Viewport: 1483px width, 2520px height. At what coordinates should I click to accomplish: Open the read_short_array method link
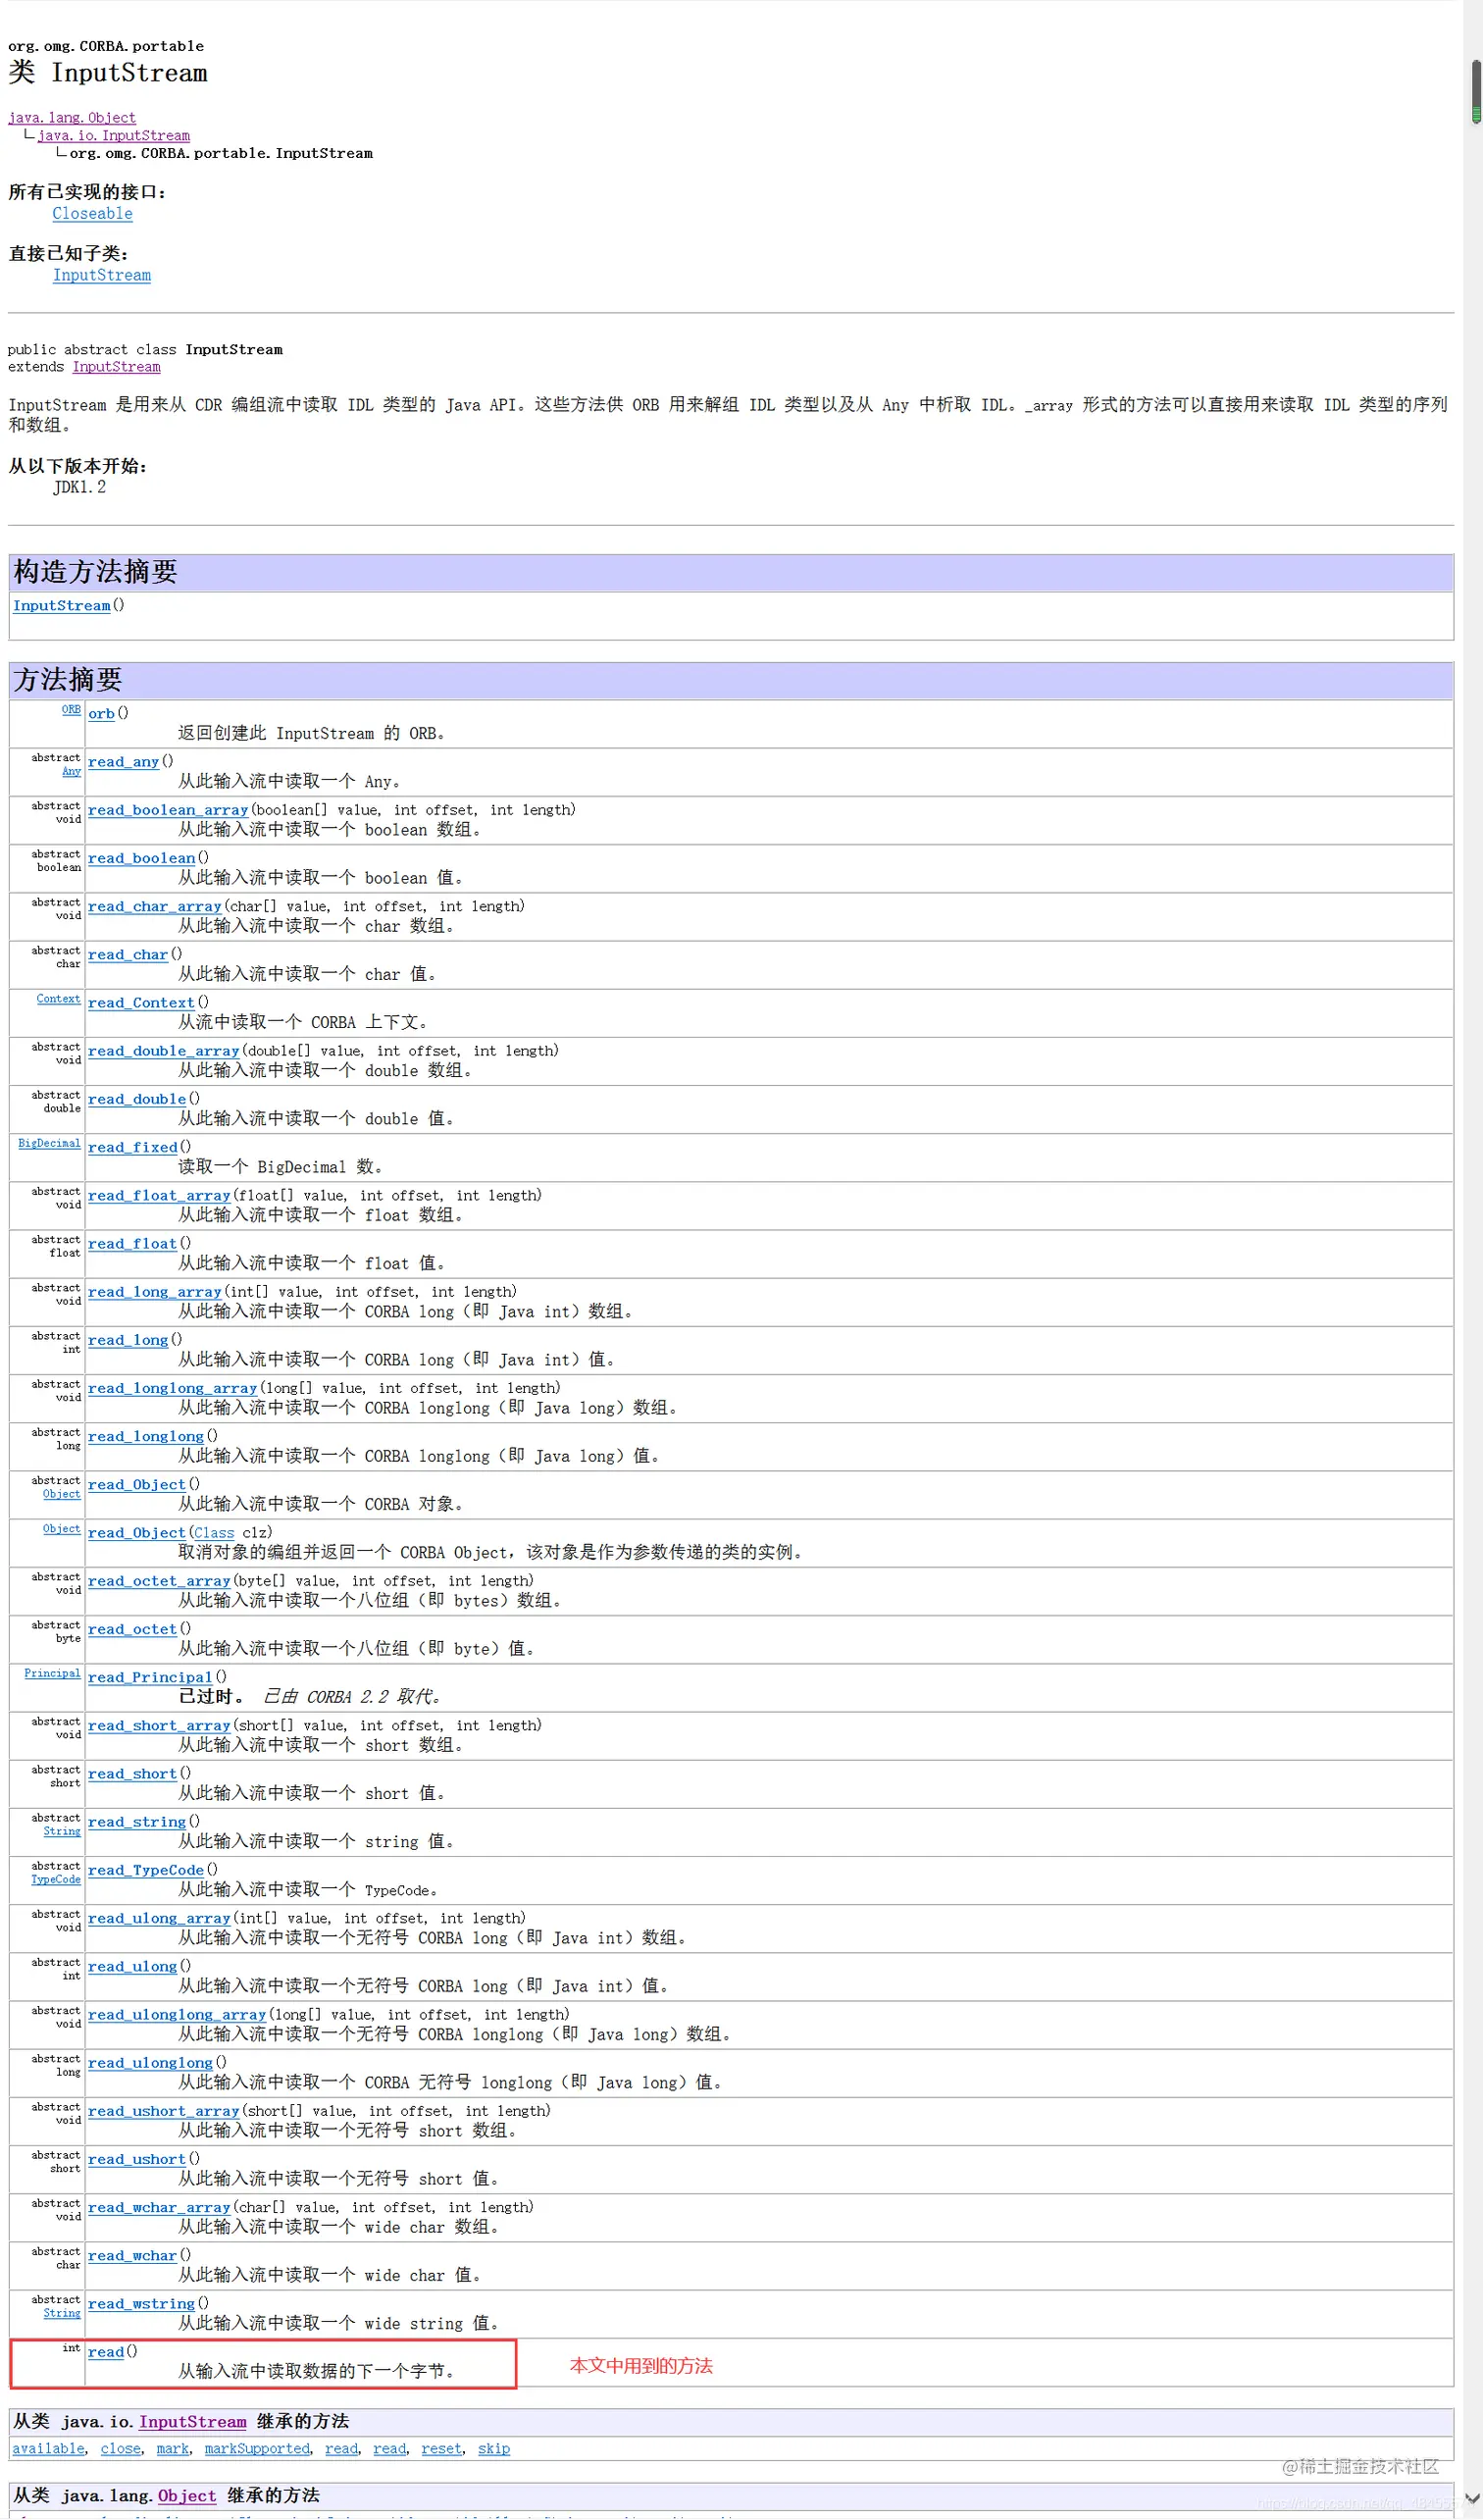pos(159,1726)
